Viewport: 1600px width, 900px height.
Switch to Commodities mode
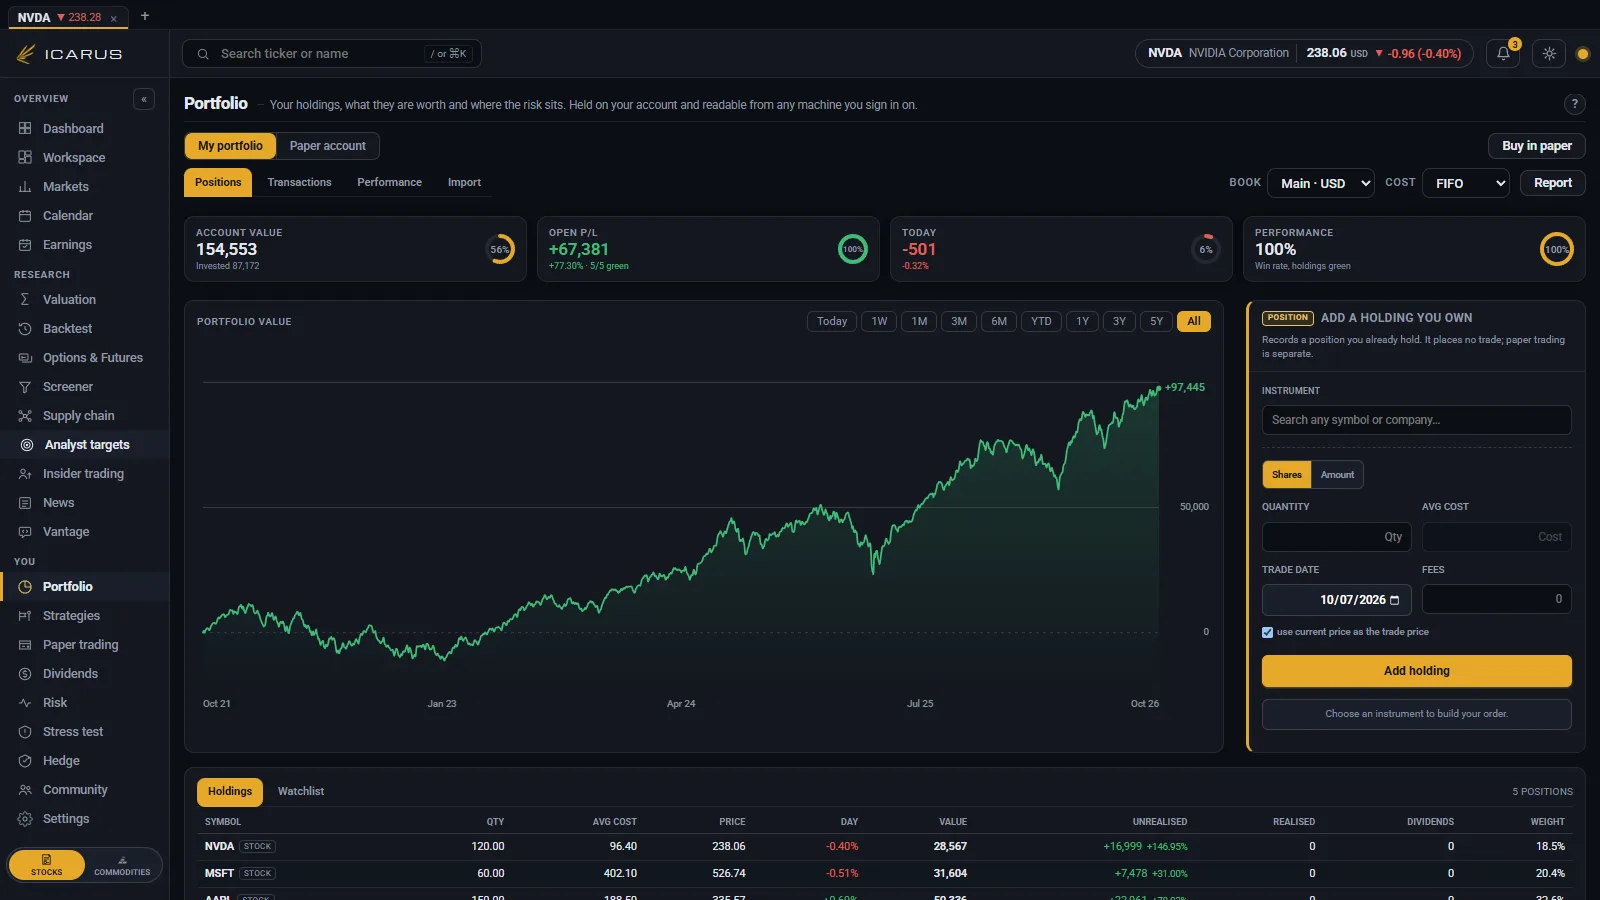(122, 865)
